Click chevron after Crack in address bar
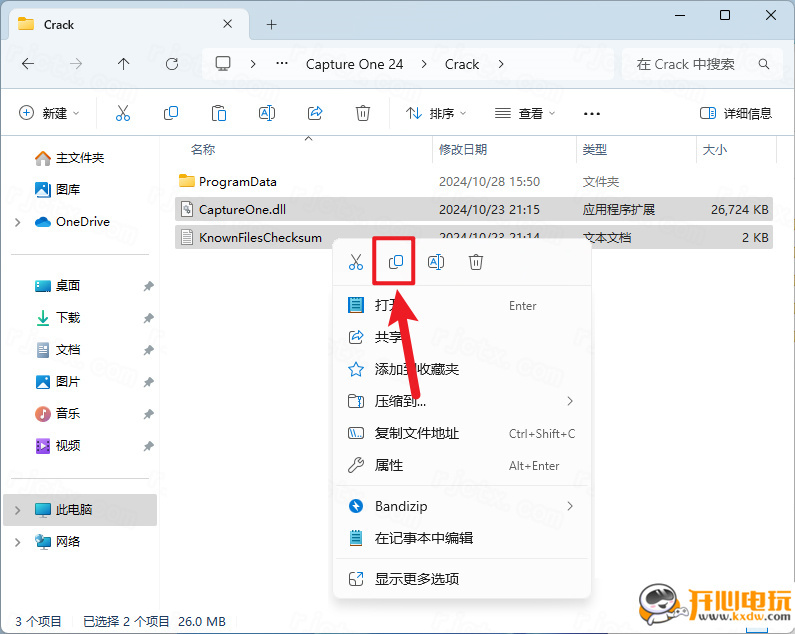This screenshot has width=795, height=634. click(501, 64)
